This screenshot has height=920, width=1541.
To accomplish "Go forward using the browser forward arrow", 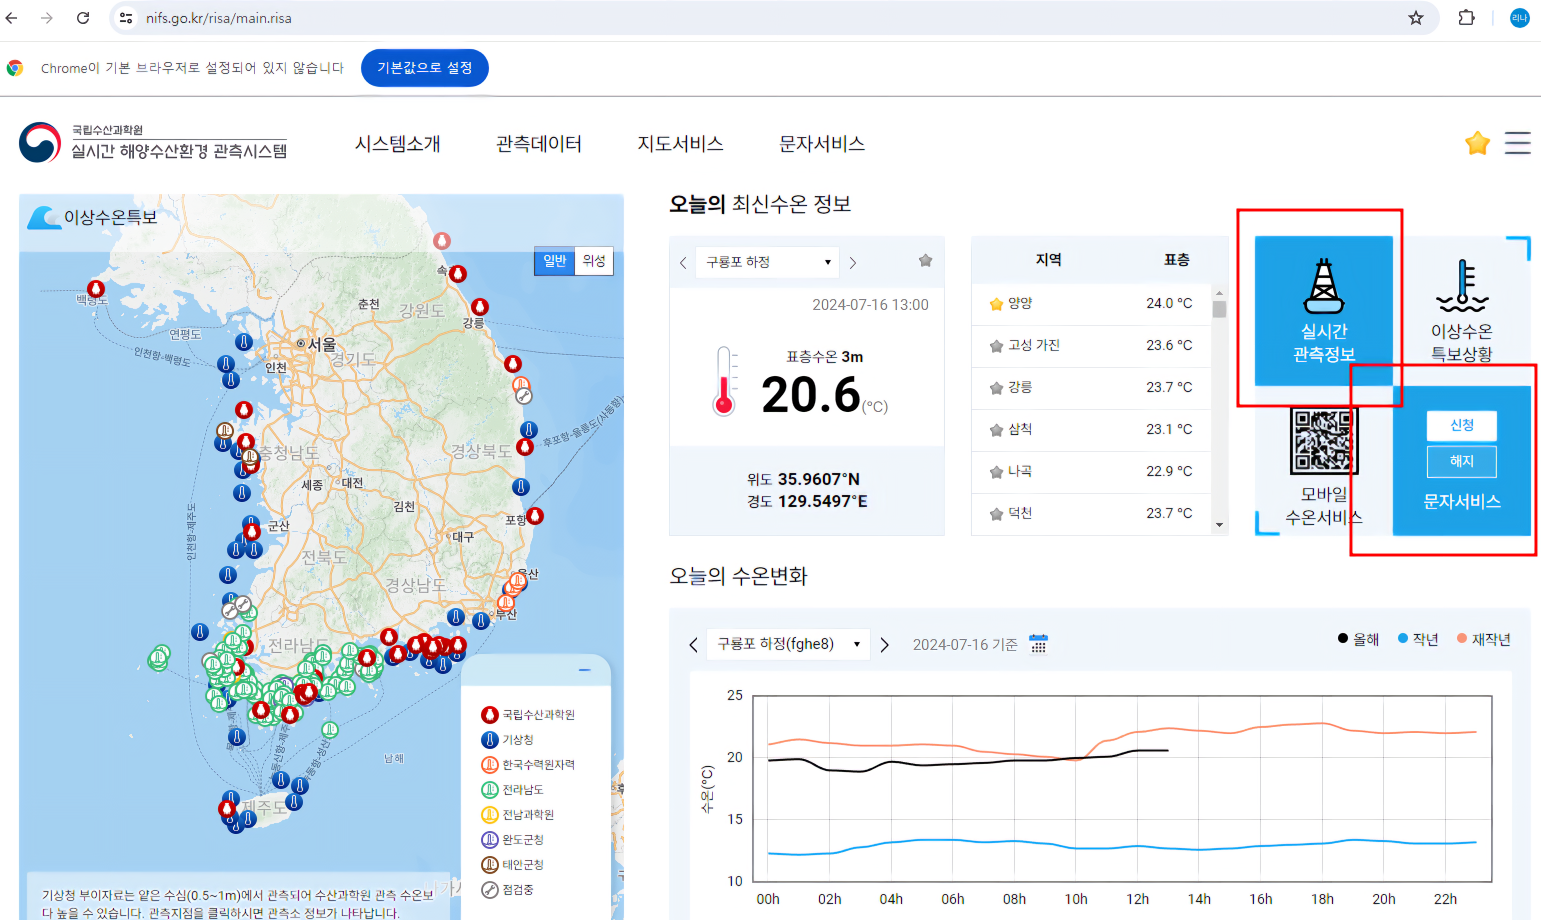I will (47, 18).
